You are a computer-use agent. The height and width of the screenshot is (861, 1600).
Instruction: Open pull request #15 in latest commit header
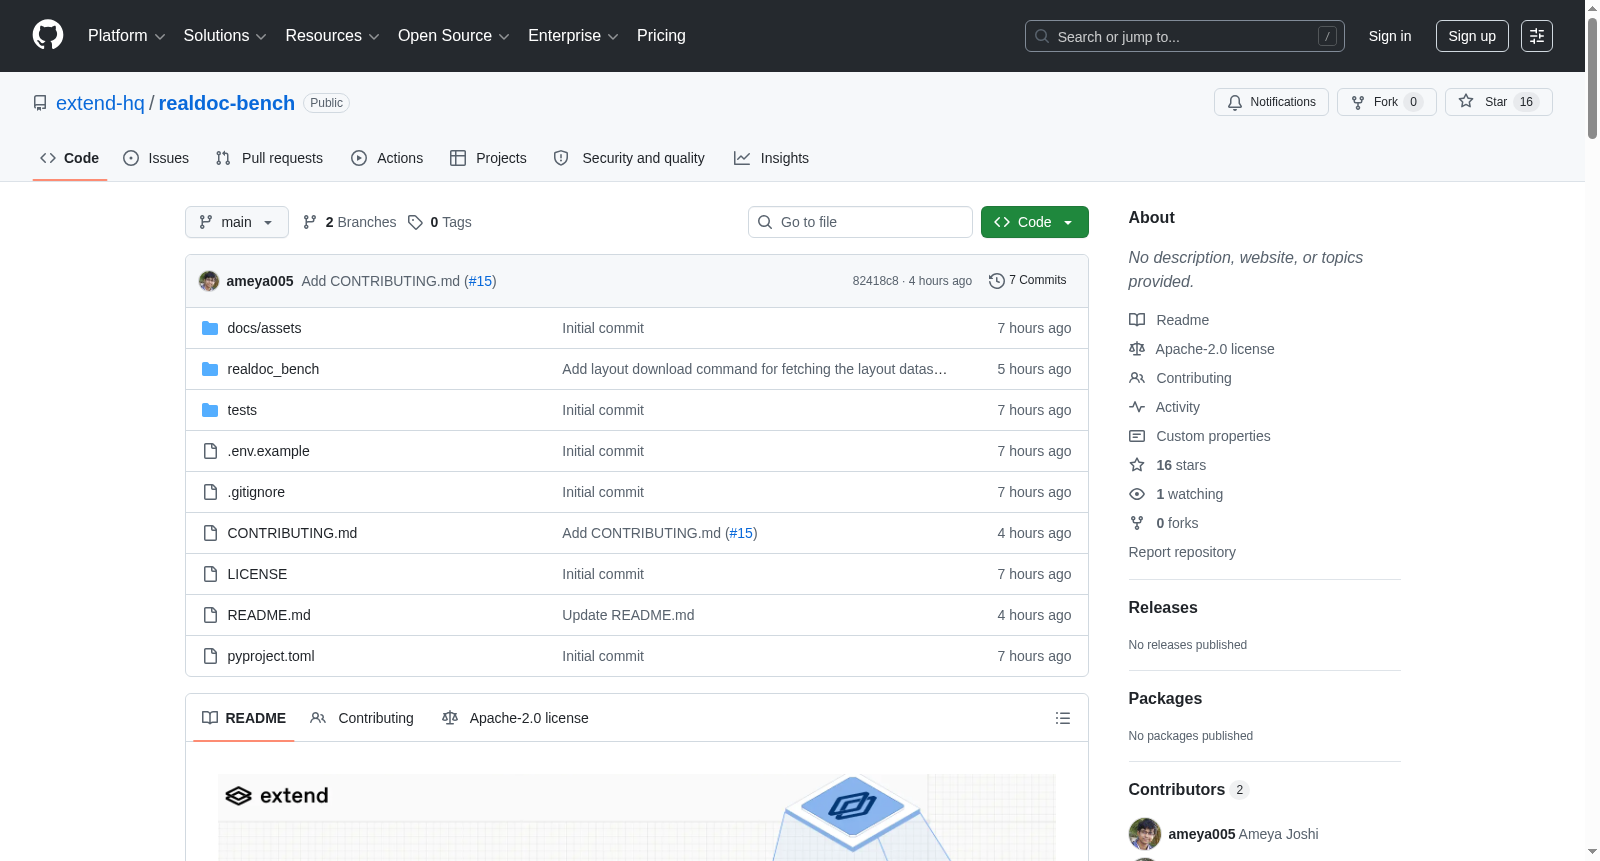click(481, 281)
